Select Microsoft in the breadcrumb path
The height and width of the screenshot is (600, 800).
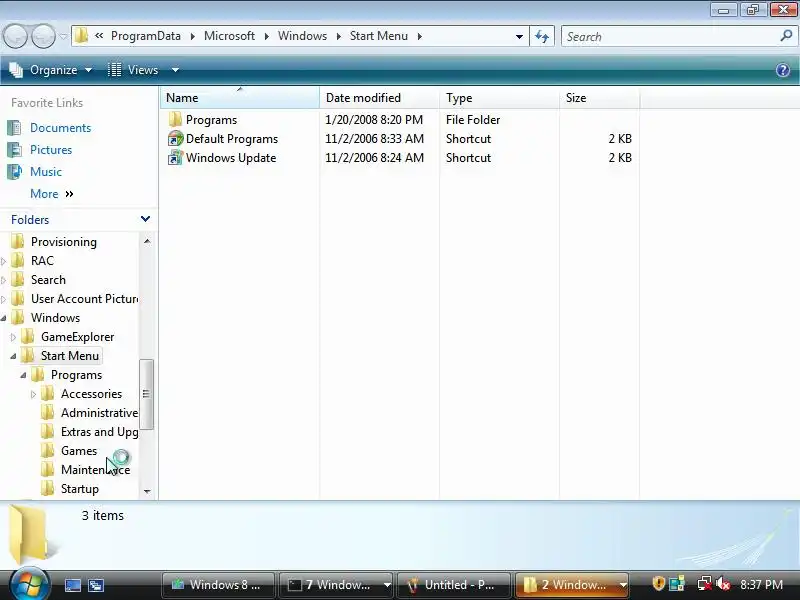[229, 36]
